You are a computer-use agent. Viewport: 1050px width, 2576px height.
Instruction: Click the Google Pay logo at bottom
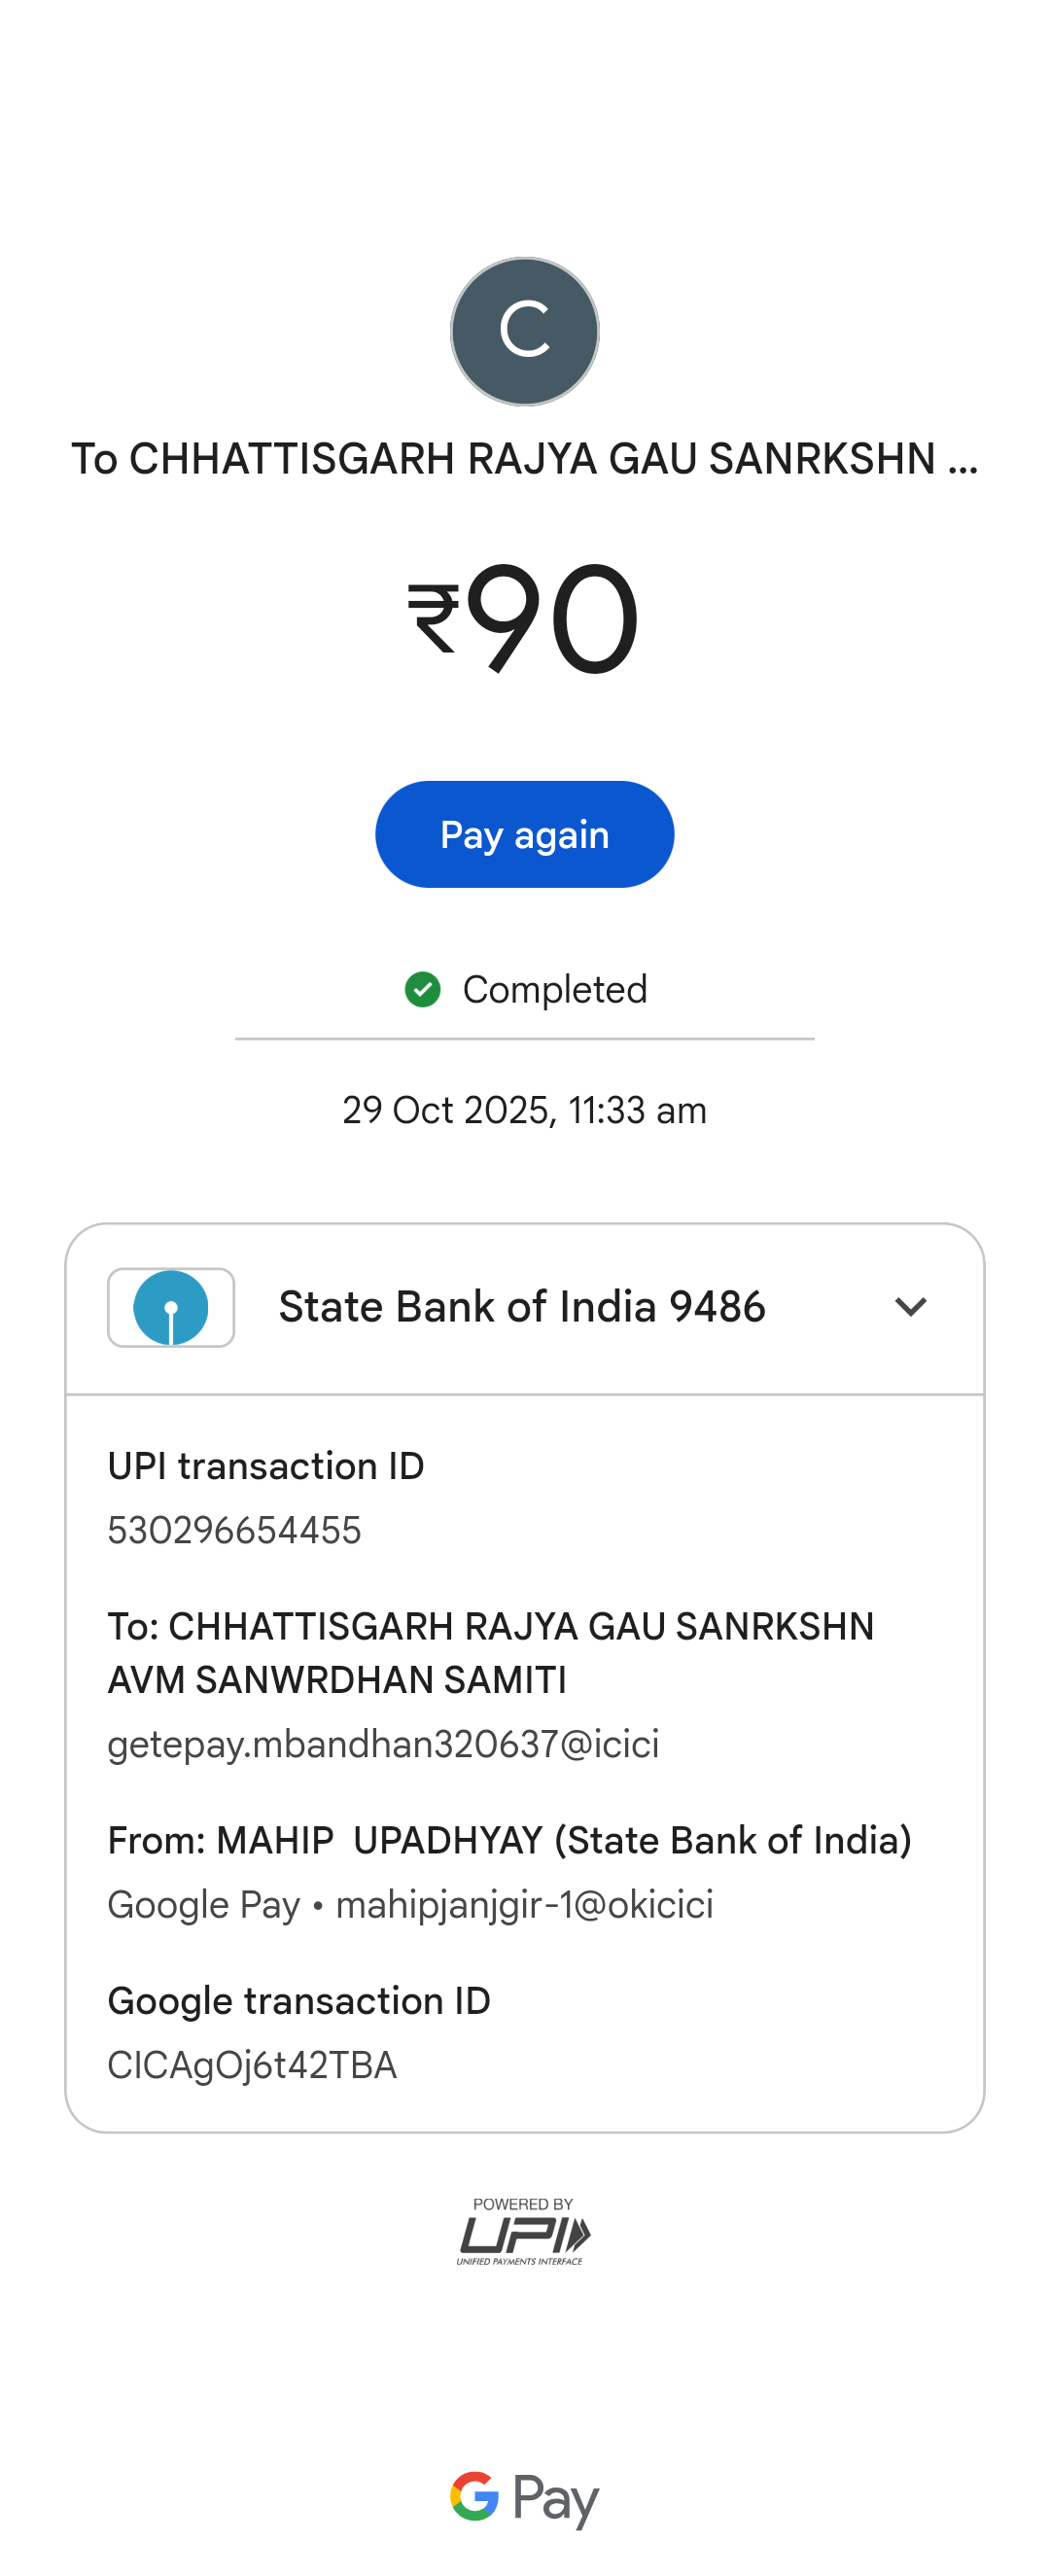click(524, 2497)
